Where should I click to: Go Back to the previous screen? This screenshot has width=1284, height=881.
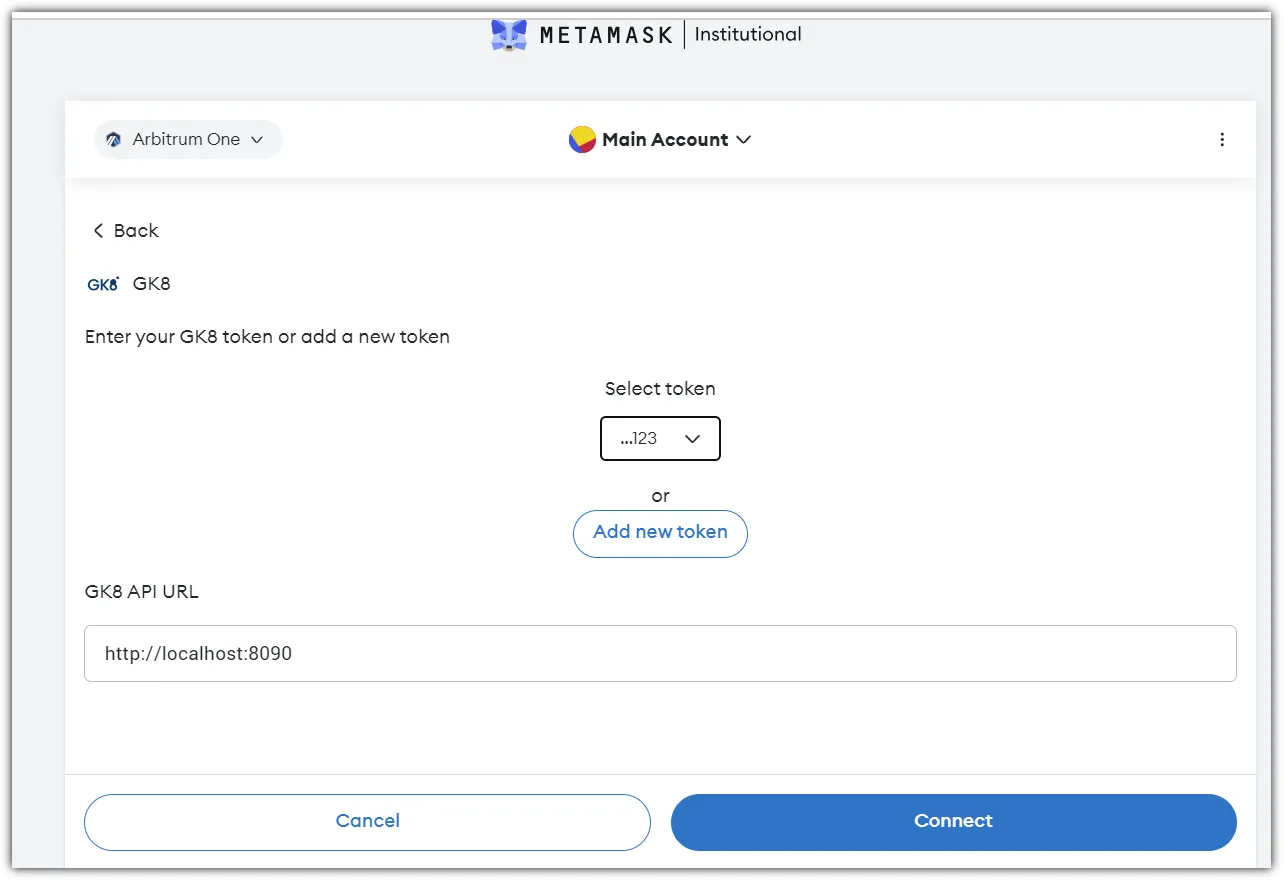click(125, 231)
